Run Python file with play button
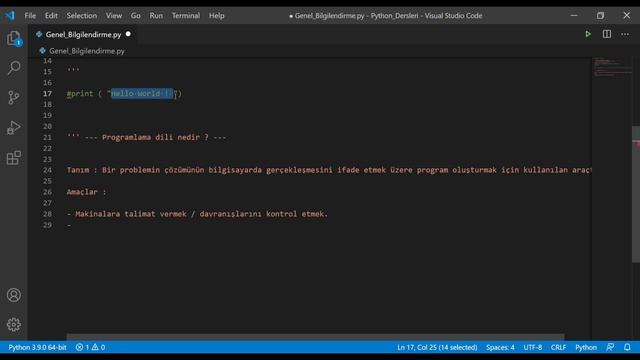The width and height of the screenshot is (640, 360). pos(588,34)
